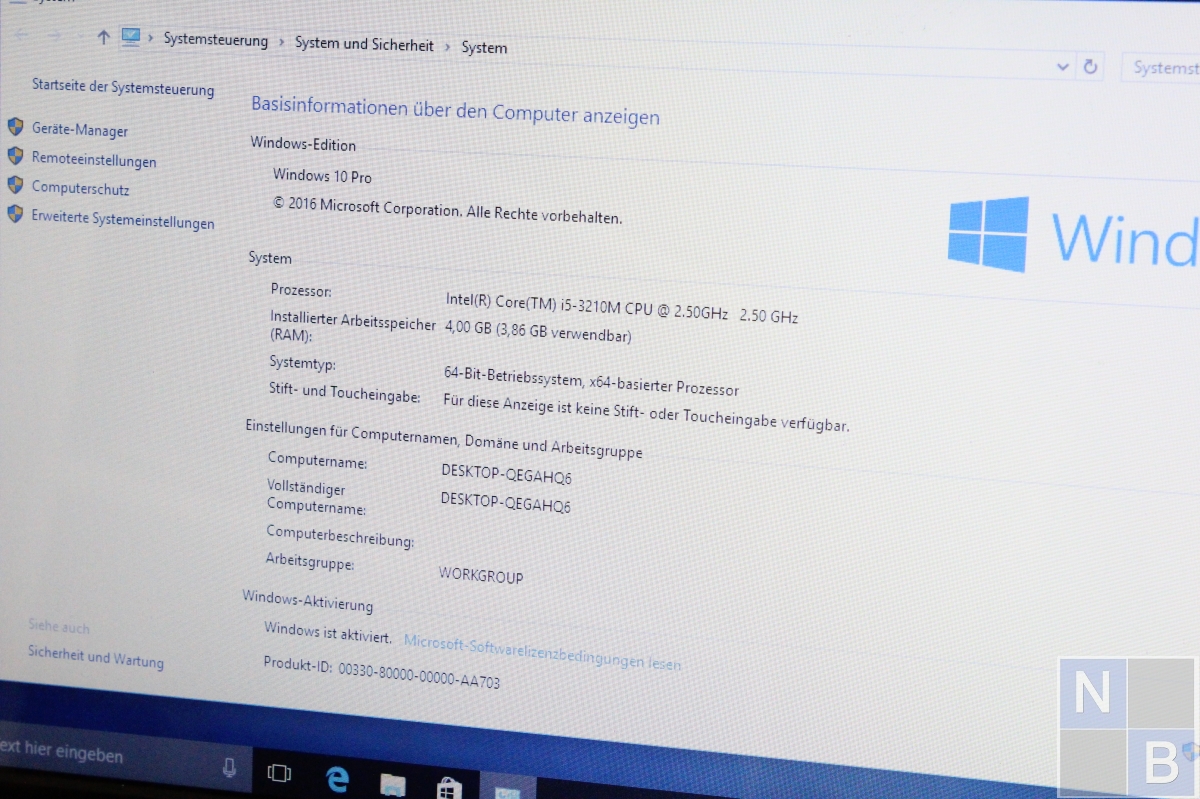Click the Computername value DESKTOP-QEGAHQ6

click(506, 474)
